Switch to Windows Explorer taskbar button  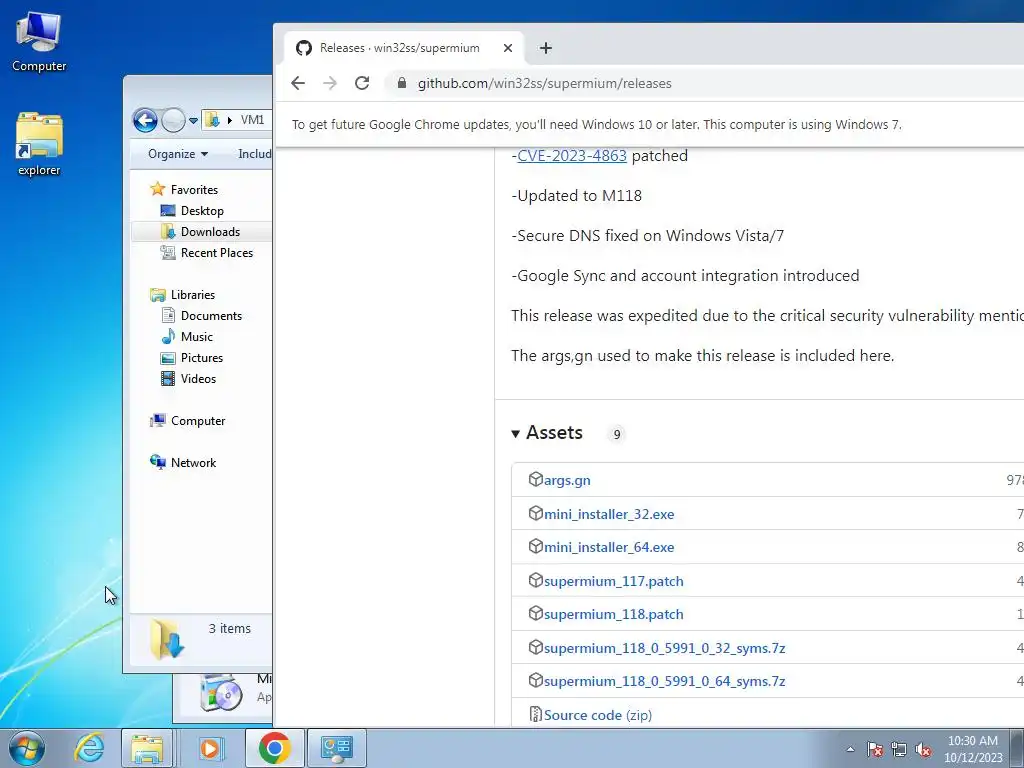click(x=147, y=748)
